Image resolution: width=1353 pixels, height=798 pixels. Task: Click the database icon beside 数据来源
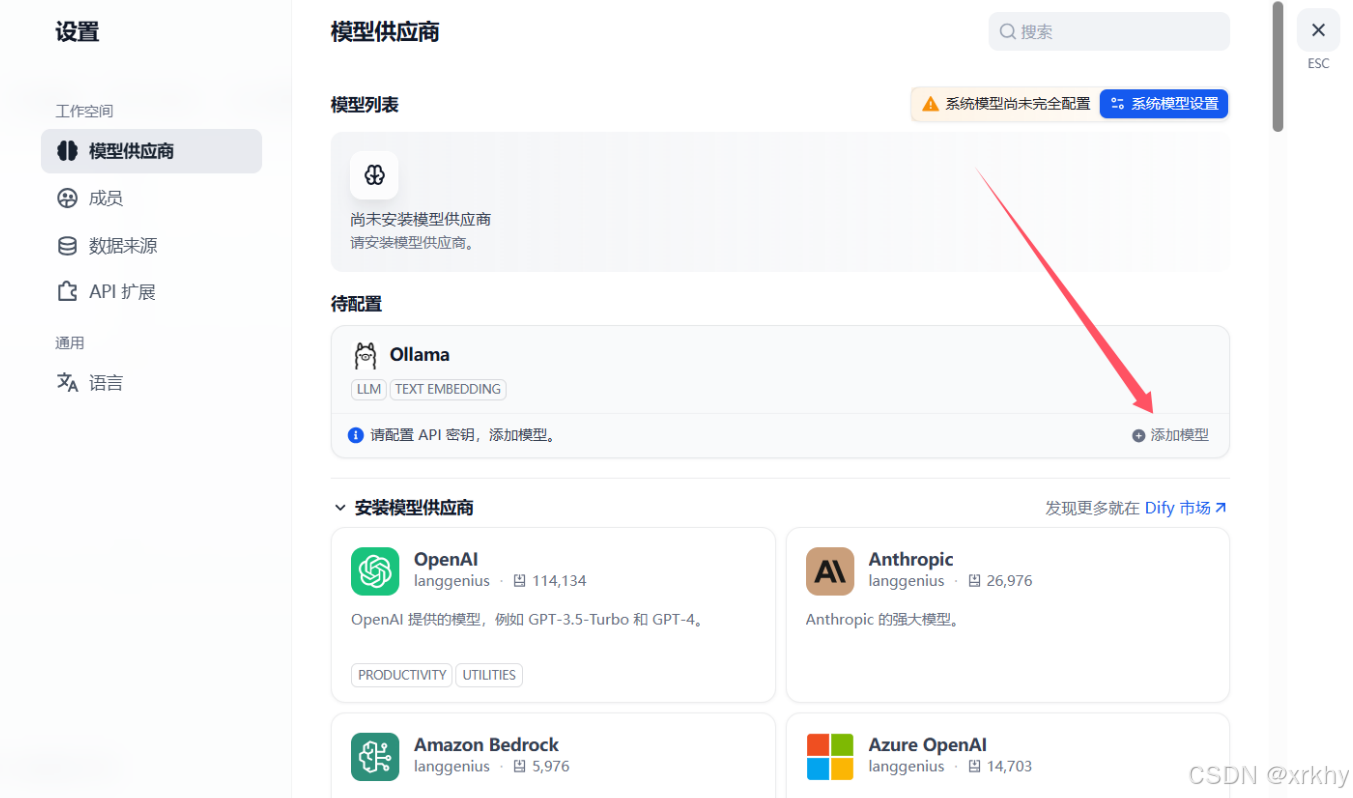point(67,245)
